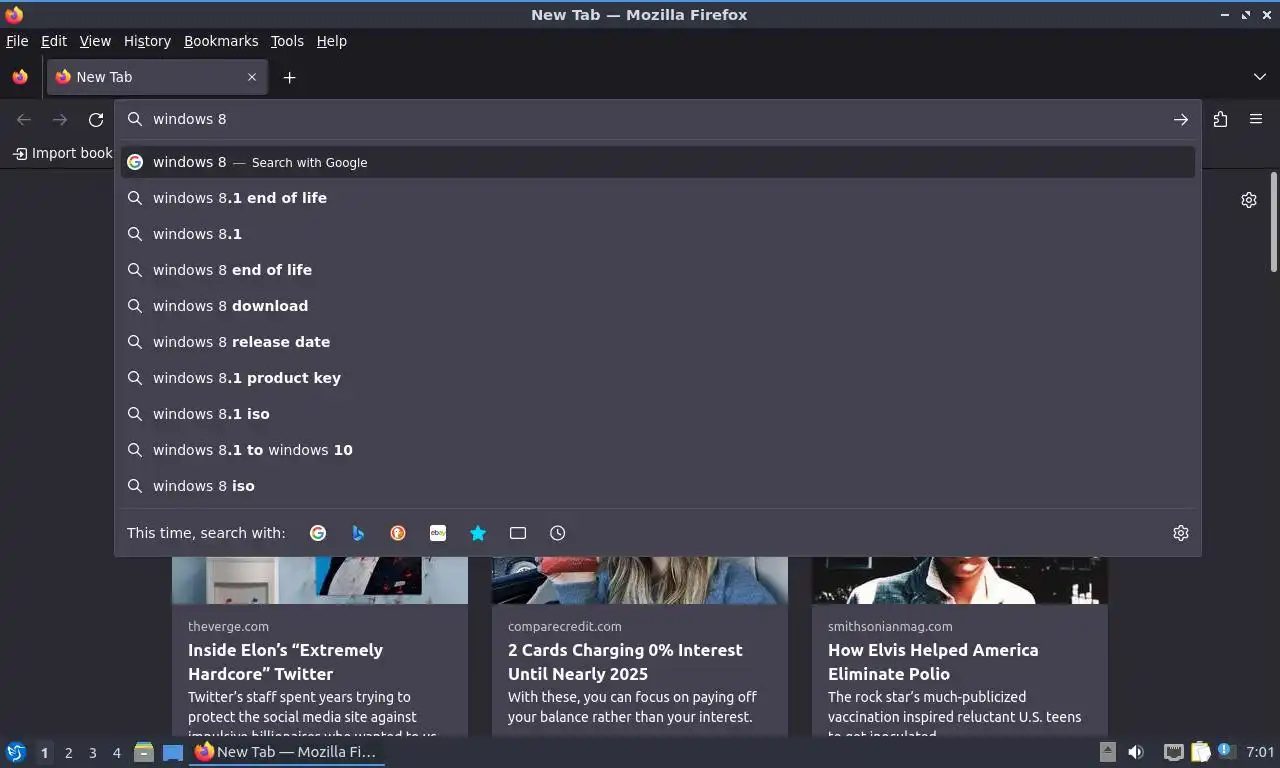
Task: Open the Firefox hamburger application menu
Action: [x=1256, y=119]
